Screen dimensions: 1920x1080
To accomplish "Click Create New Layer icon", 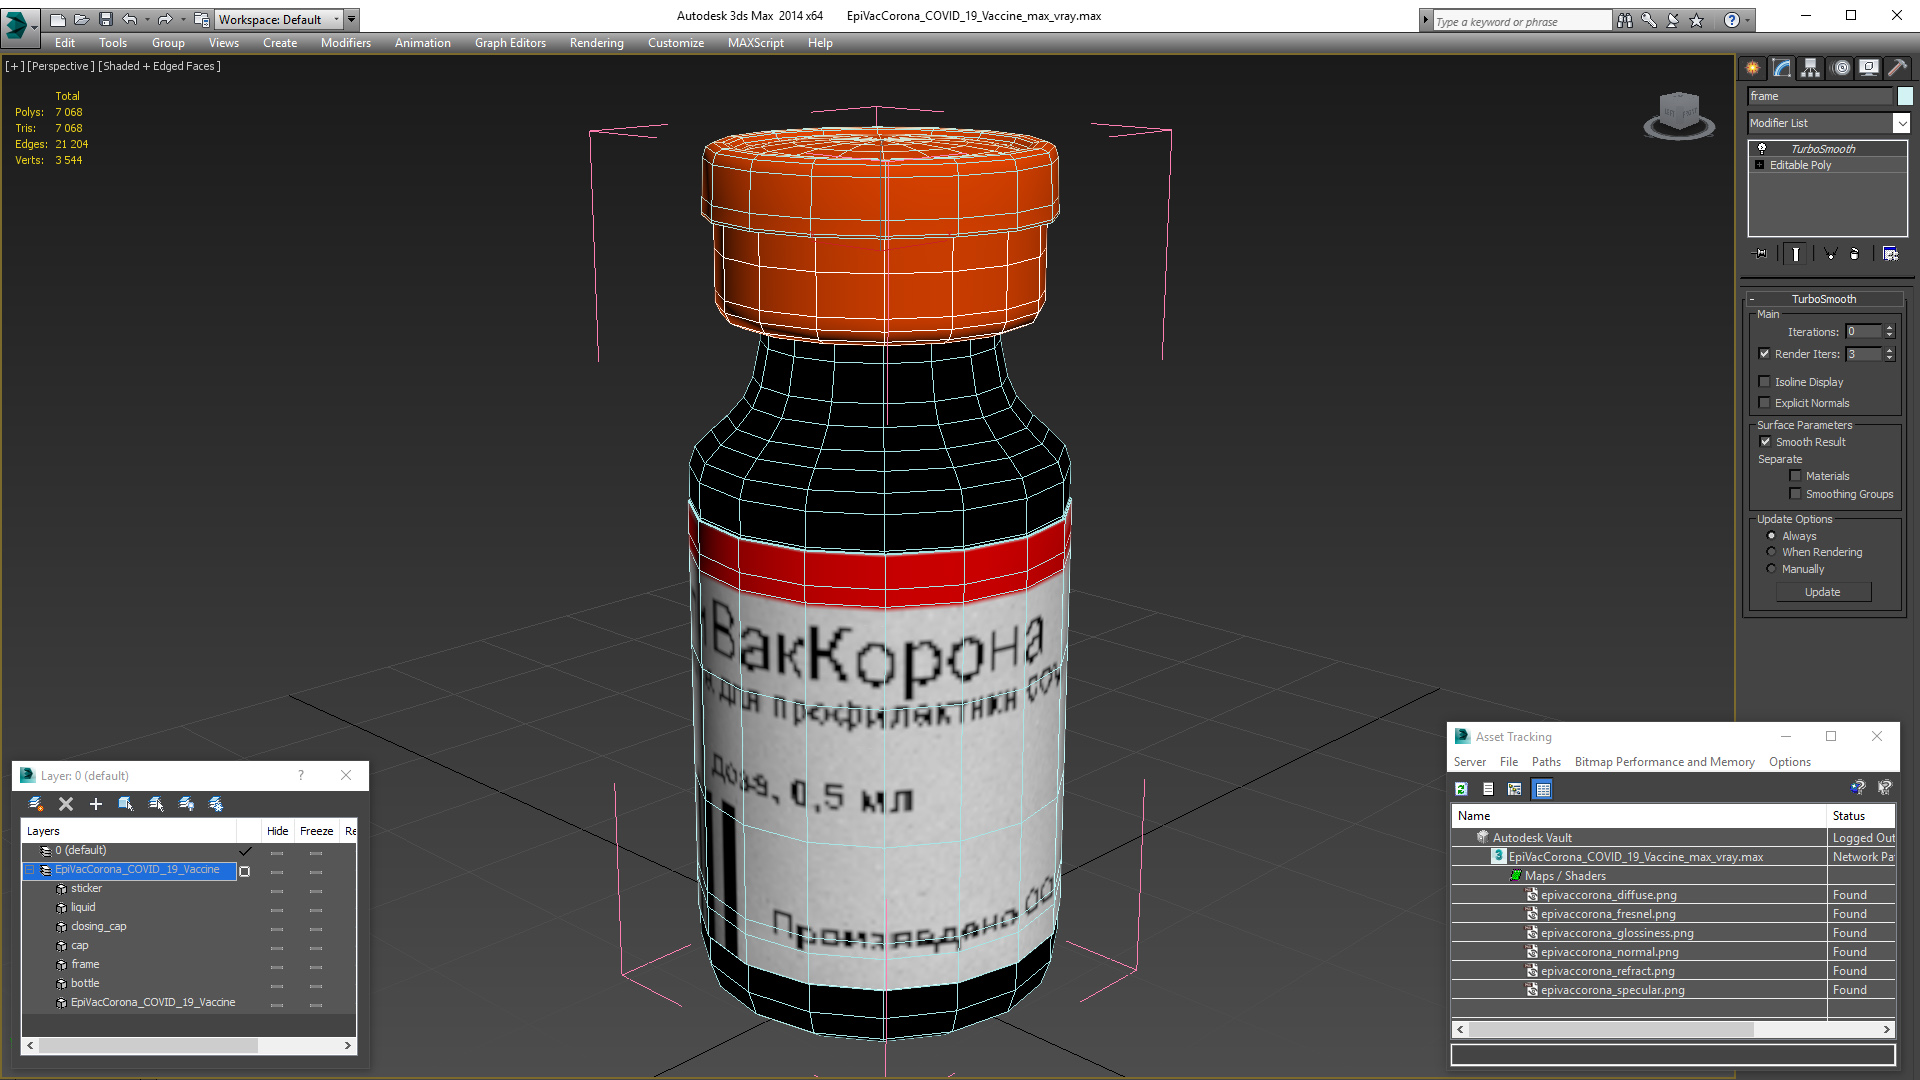I will click(36, 804).
